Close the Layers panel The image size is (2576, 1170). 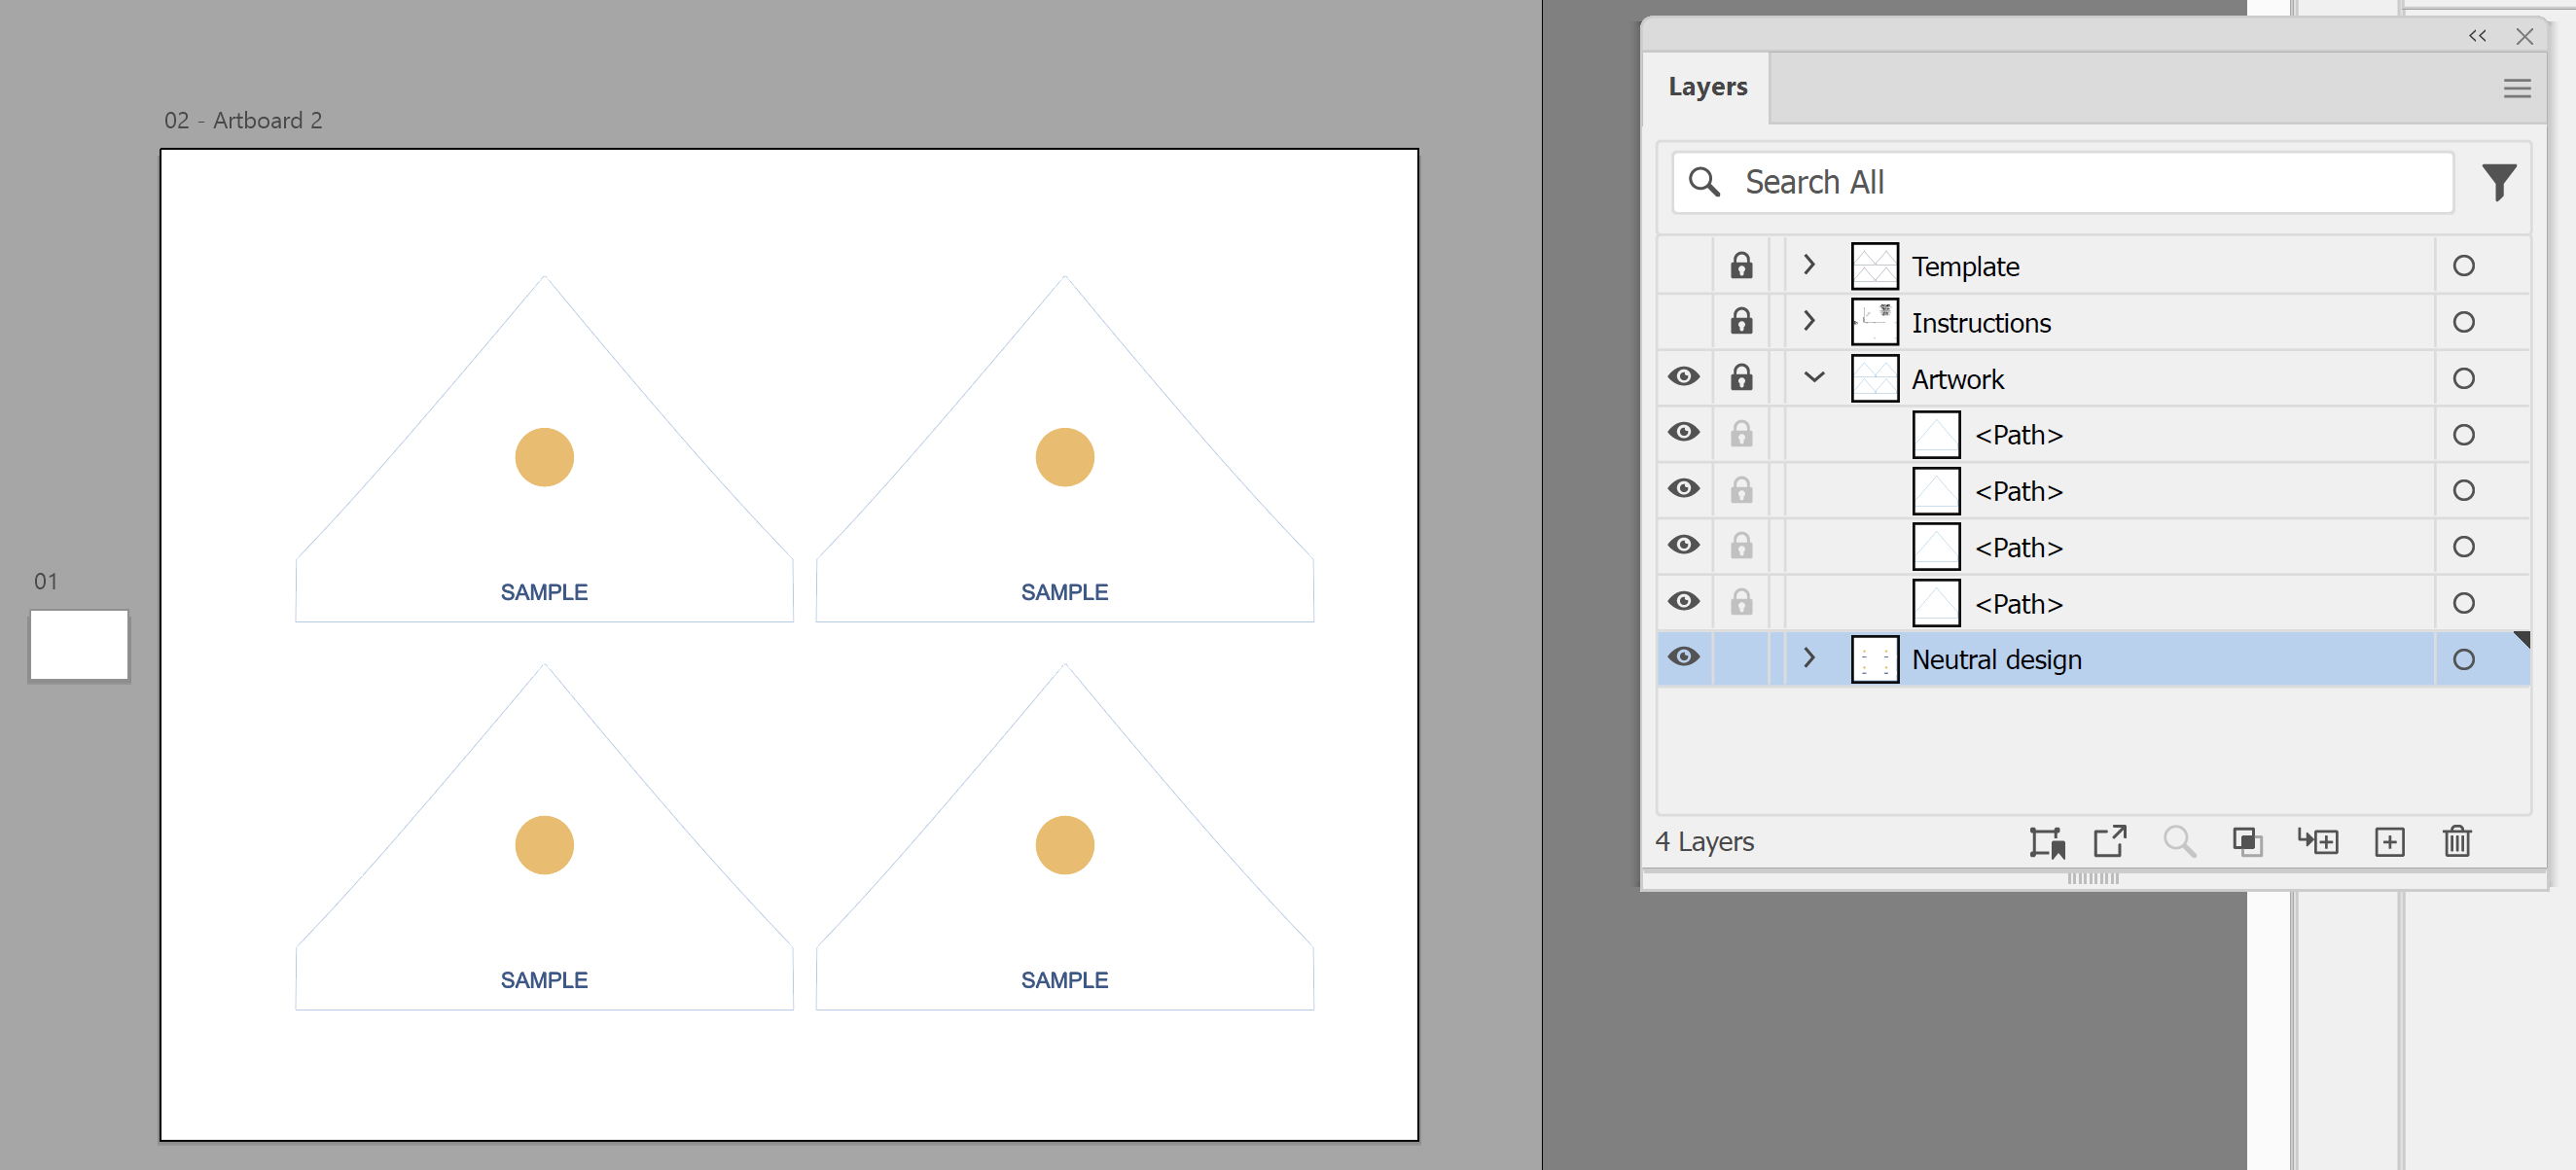click(2524, 36)
